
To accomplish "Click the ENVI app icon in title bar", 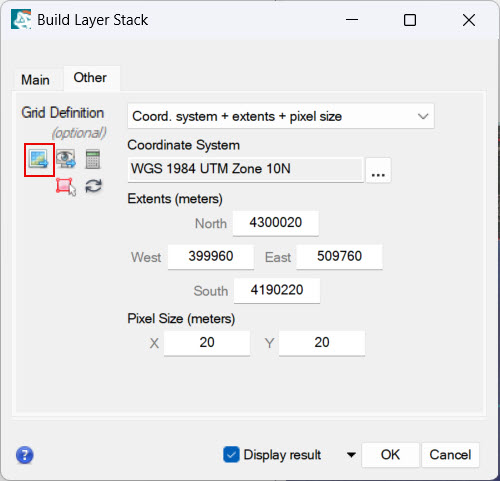I will [x=21, y=20].
